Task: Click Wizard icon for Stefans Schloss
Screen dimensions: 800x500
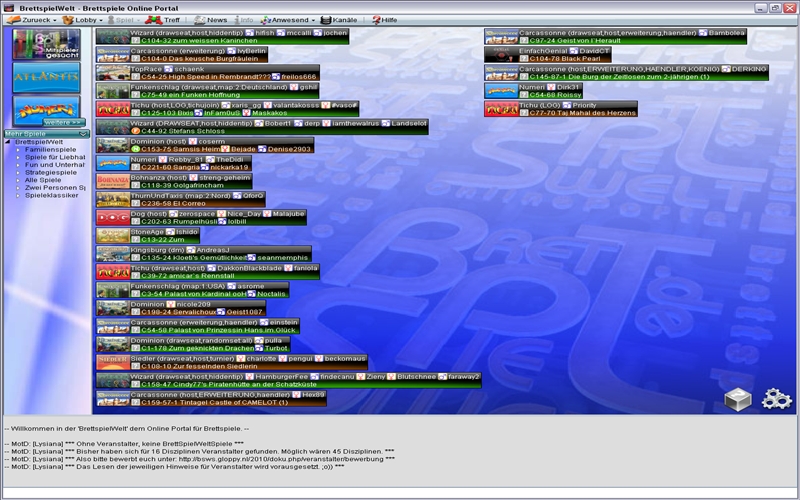Action: point(113,127)
